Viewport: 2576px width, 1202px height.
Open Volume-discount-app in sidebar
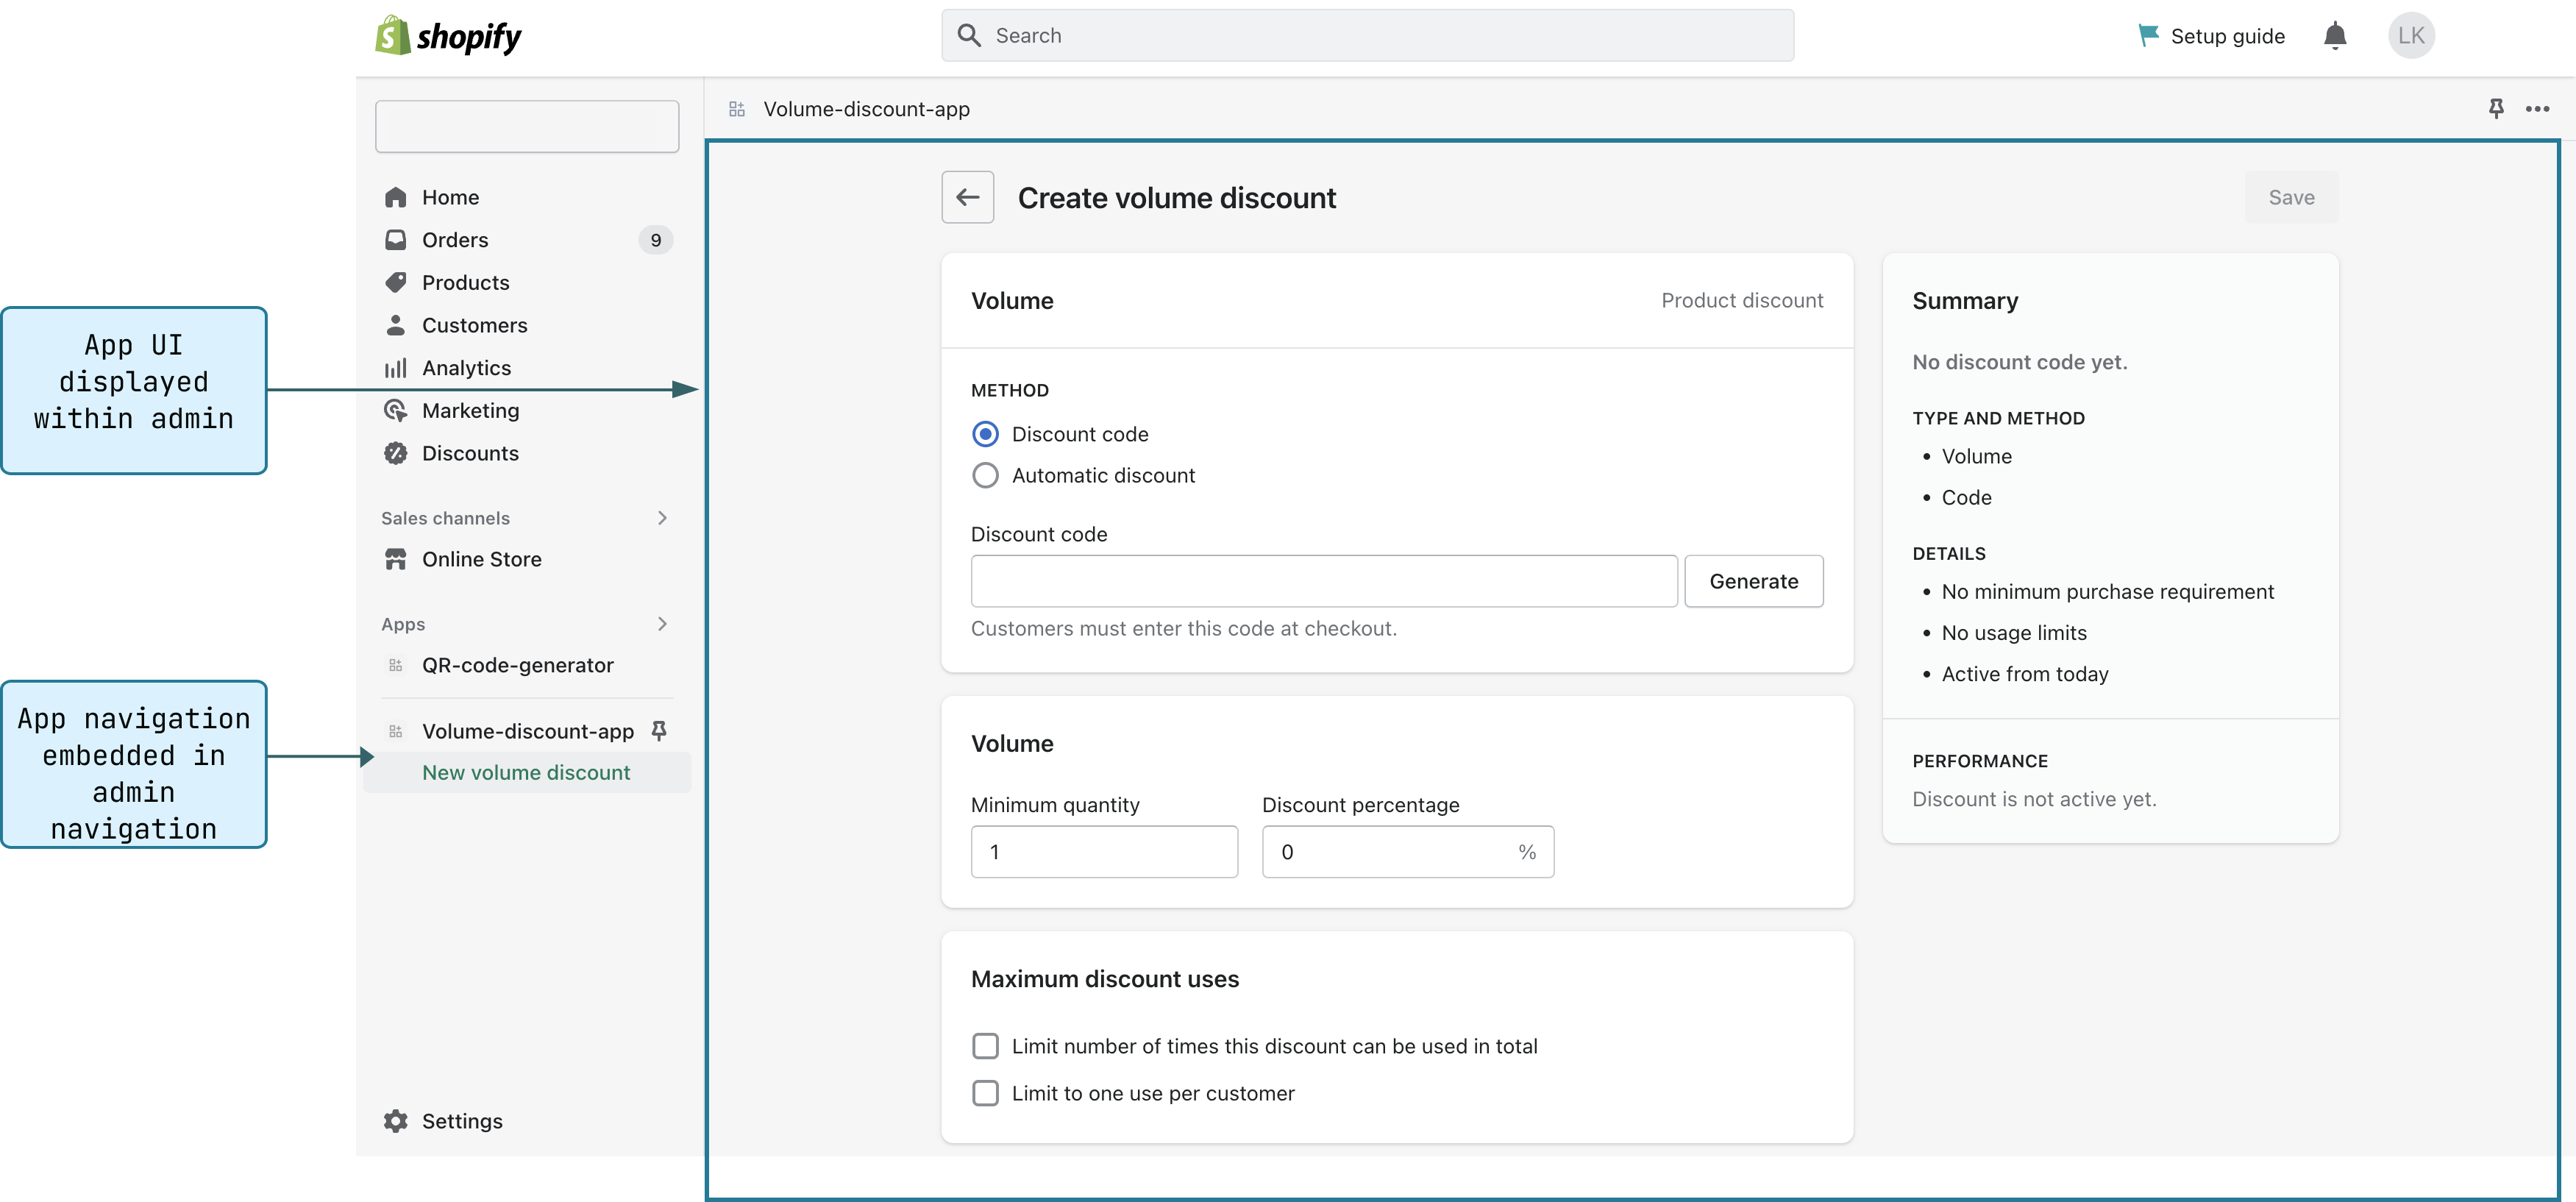(527, 731)
